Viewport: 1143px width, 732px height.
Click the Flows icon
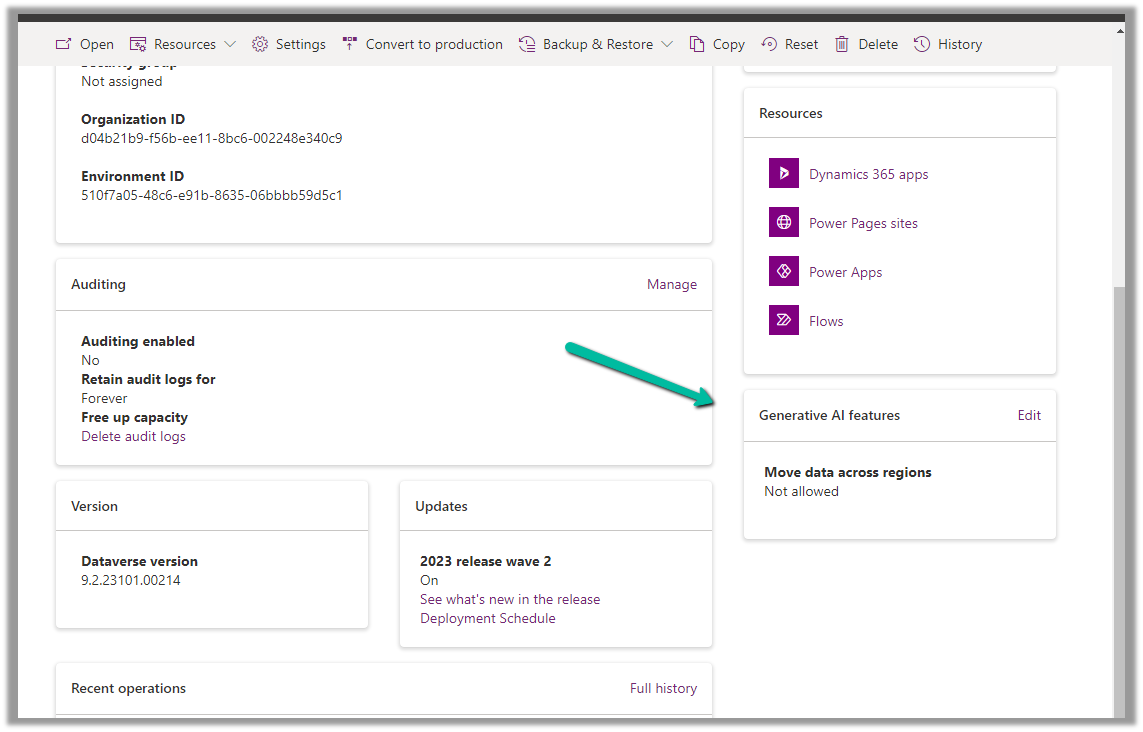point(783,320)
